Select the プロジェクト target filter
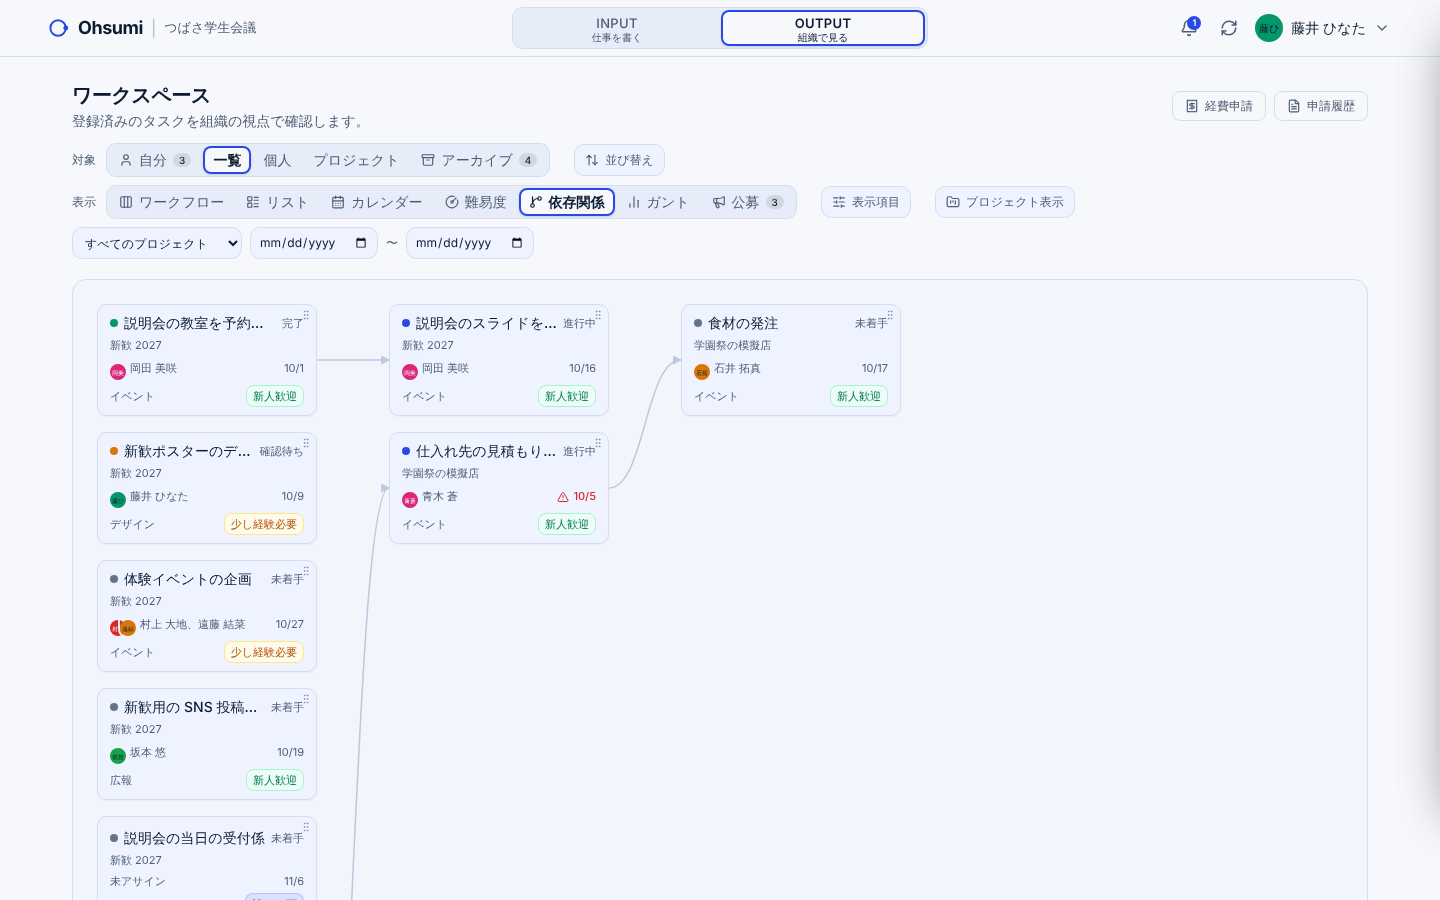Image resolution: width=1440 pixels, height=900 pixels. pos(356,160)
